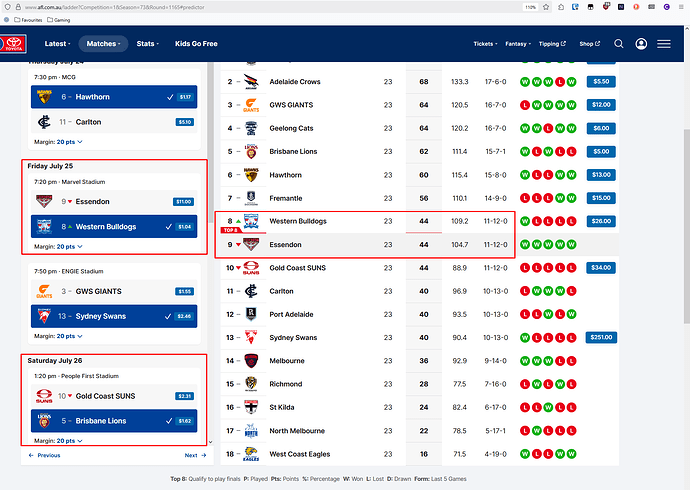Pick Hawthorn to win Thursday match
Image resolution: width=690 pixels, height=490 pixels.
point(114,97)
